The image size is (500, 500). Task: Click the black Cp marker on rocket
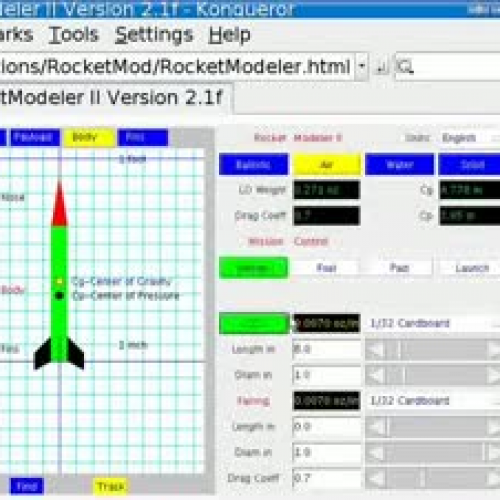coord(60,296)
